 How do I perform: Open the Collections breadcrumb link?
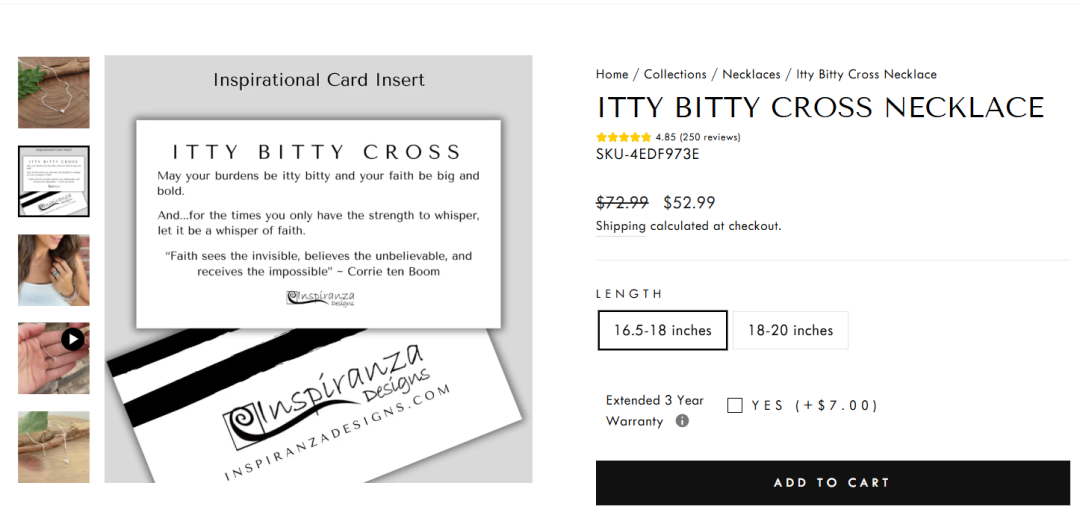click(675, 74)
